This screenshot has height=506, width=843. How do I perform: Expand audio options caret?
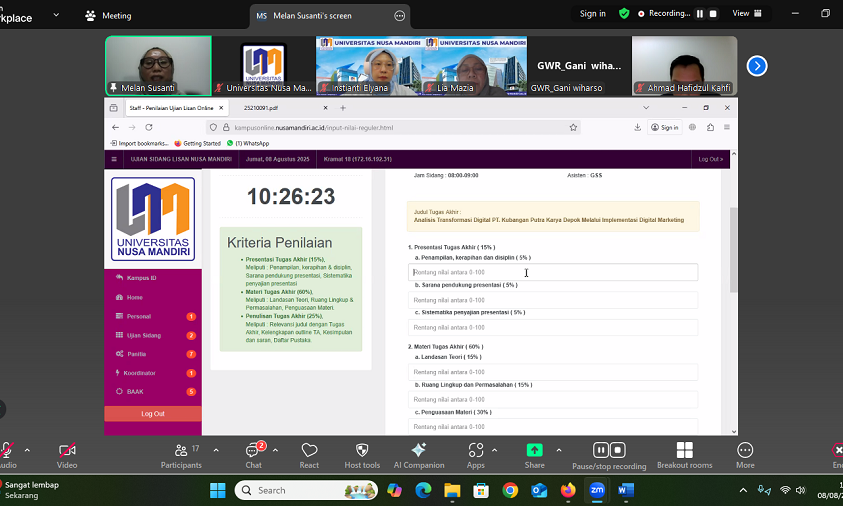coord(27,450)
